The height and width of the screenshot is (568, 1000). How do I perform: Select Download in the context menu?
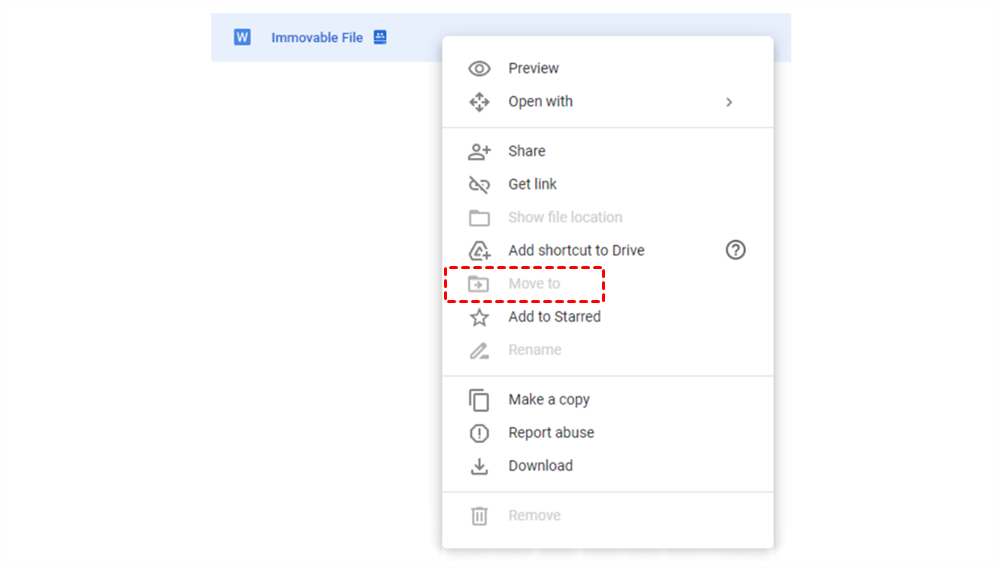click(x=540, y=466)
